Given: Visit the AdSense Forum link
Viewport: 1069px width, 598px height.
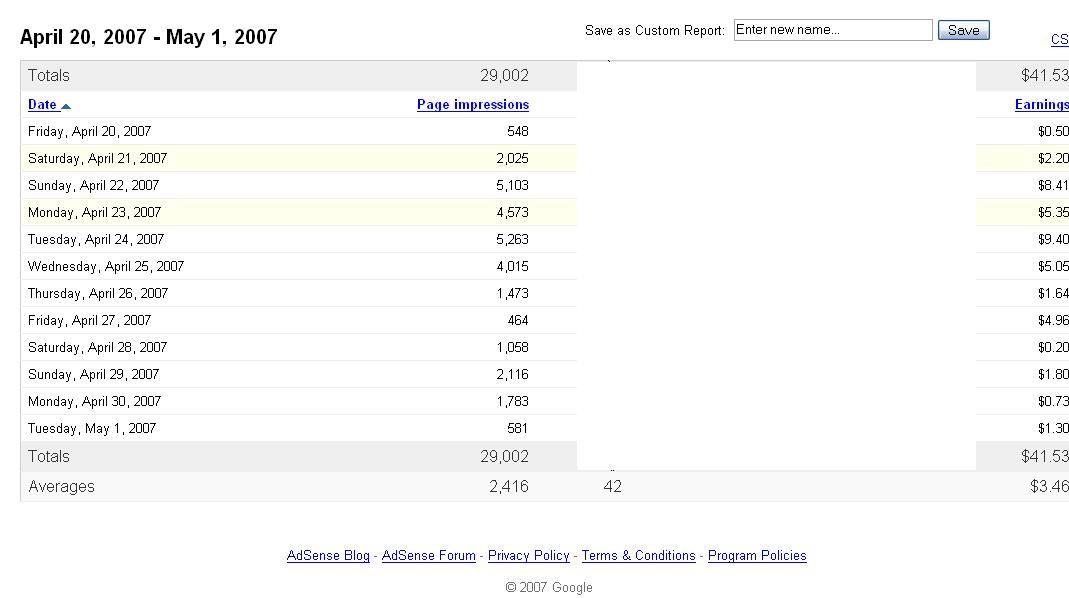Looking at the screenshot, I should [428, 555].
